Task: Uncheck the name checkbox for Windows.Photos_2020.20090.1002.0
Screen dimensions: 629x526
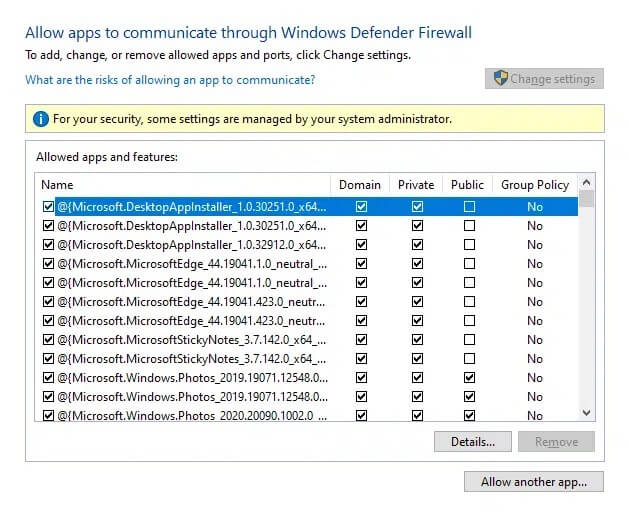Action: [x=48, y=415]
